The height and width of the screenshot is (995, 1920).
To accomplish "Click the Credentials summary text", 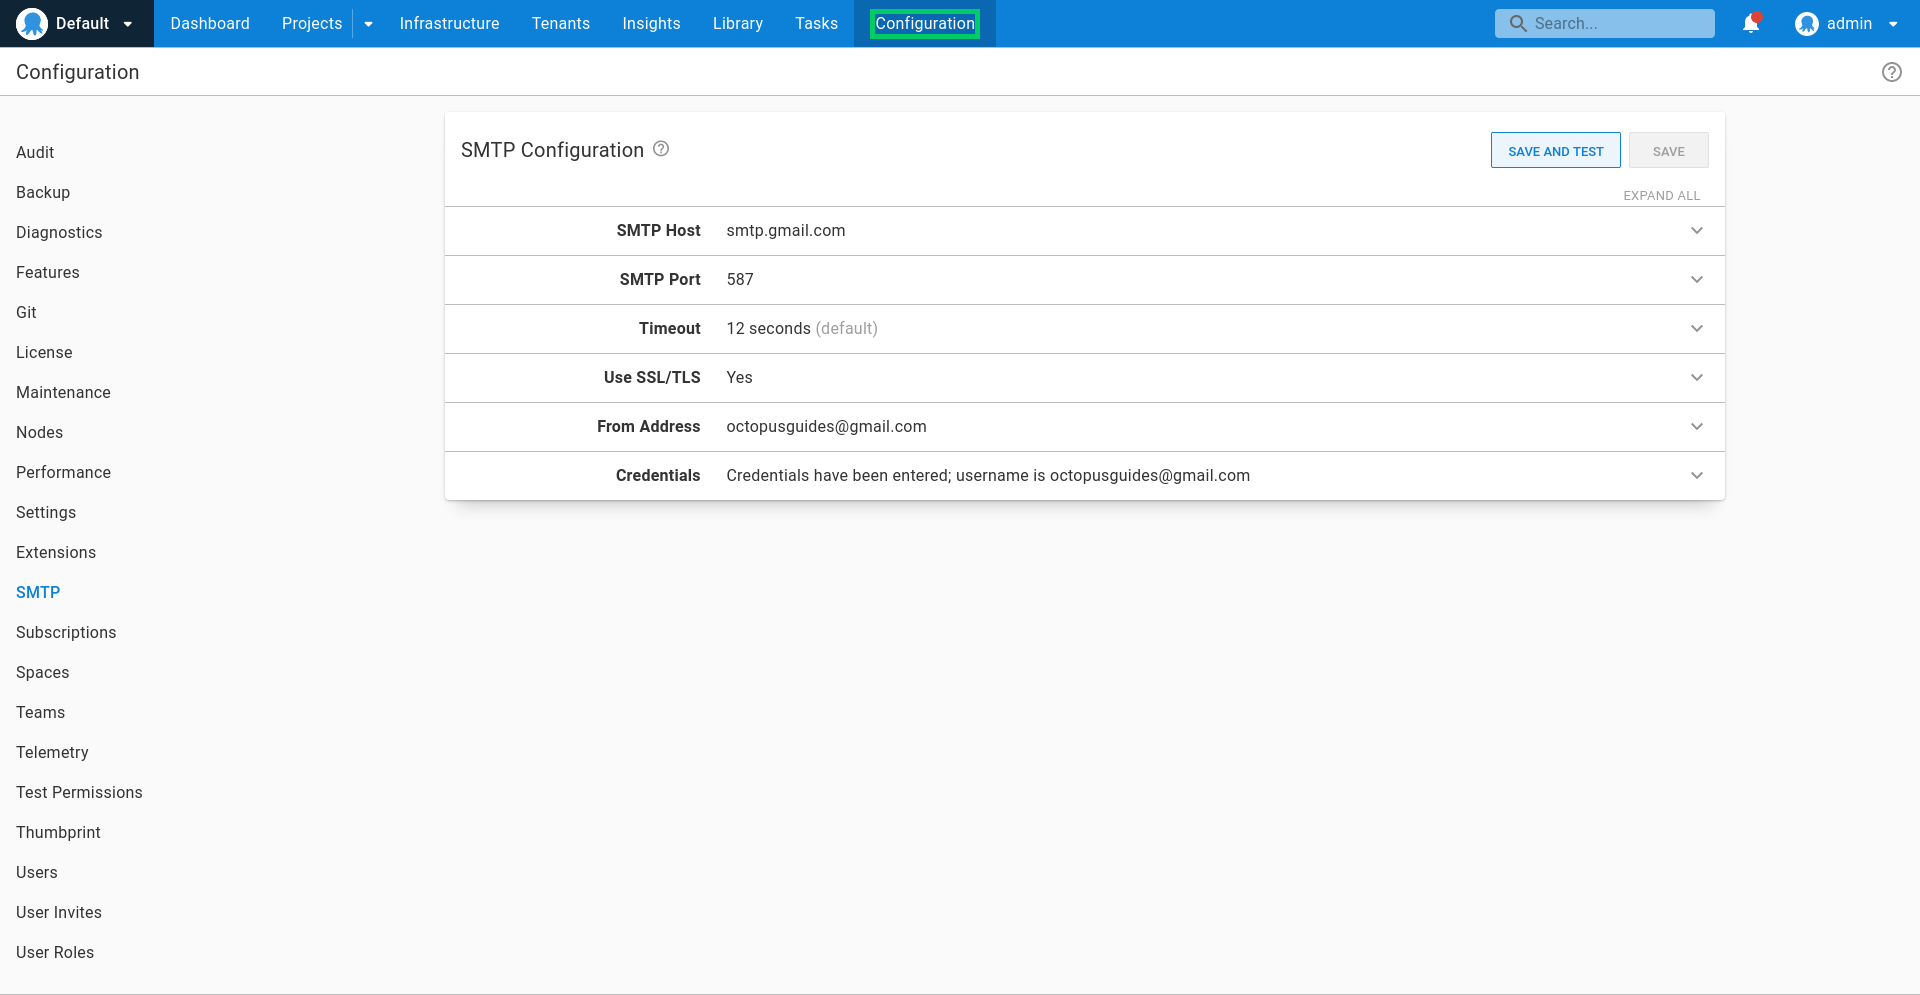I will coord(988,476).
